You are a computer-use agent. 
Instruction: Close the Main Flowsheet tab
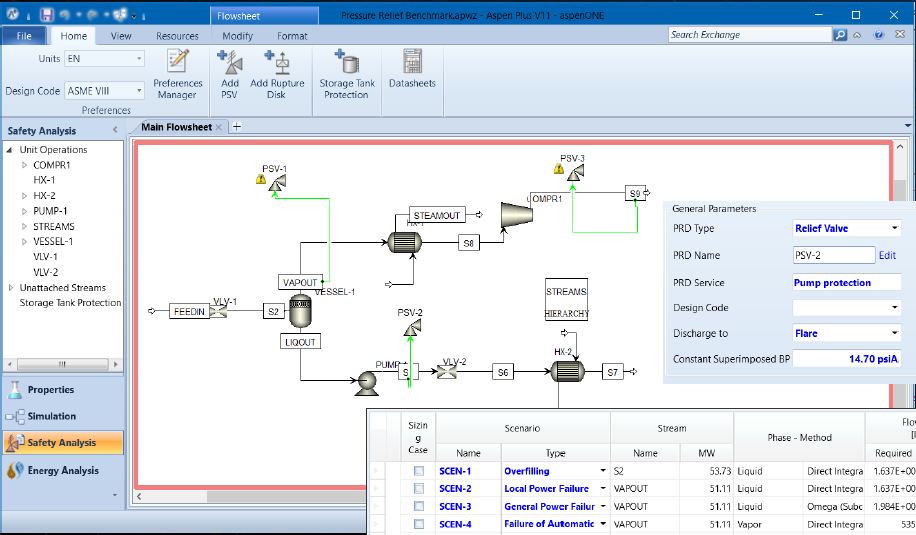(218, 127)
